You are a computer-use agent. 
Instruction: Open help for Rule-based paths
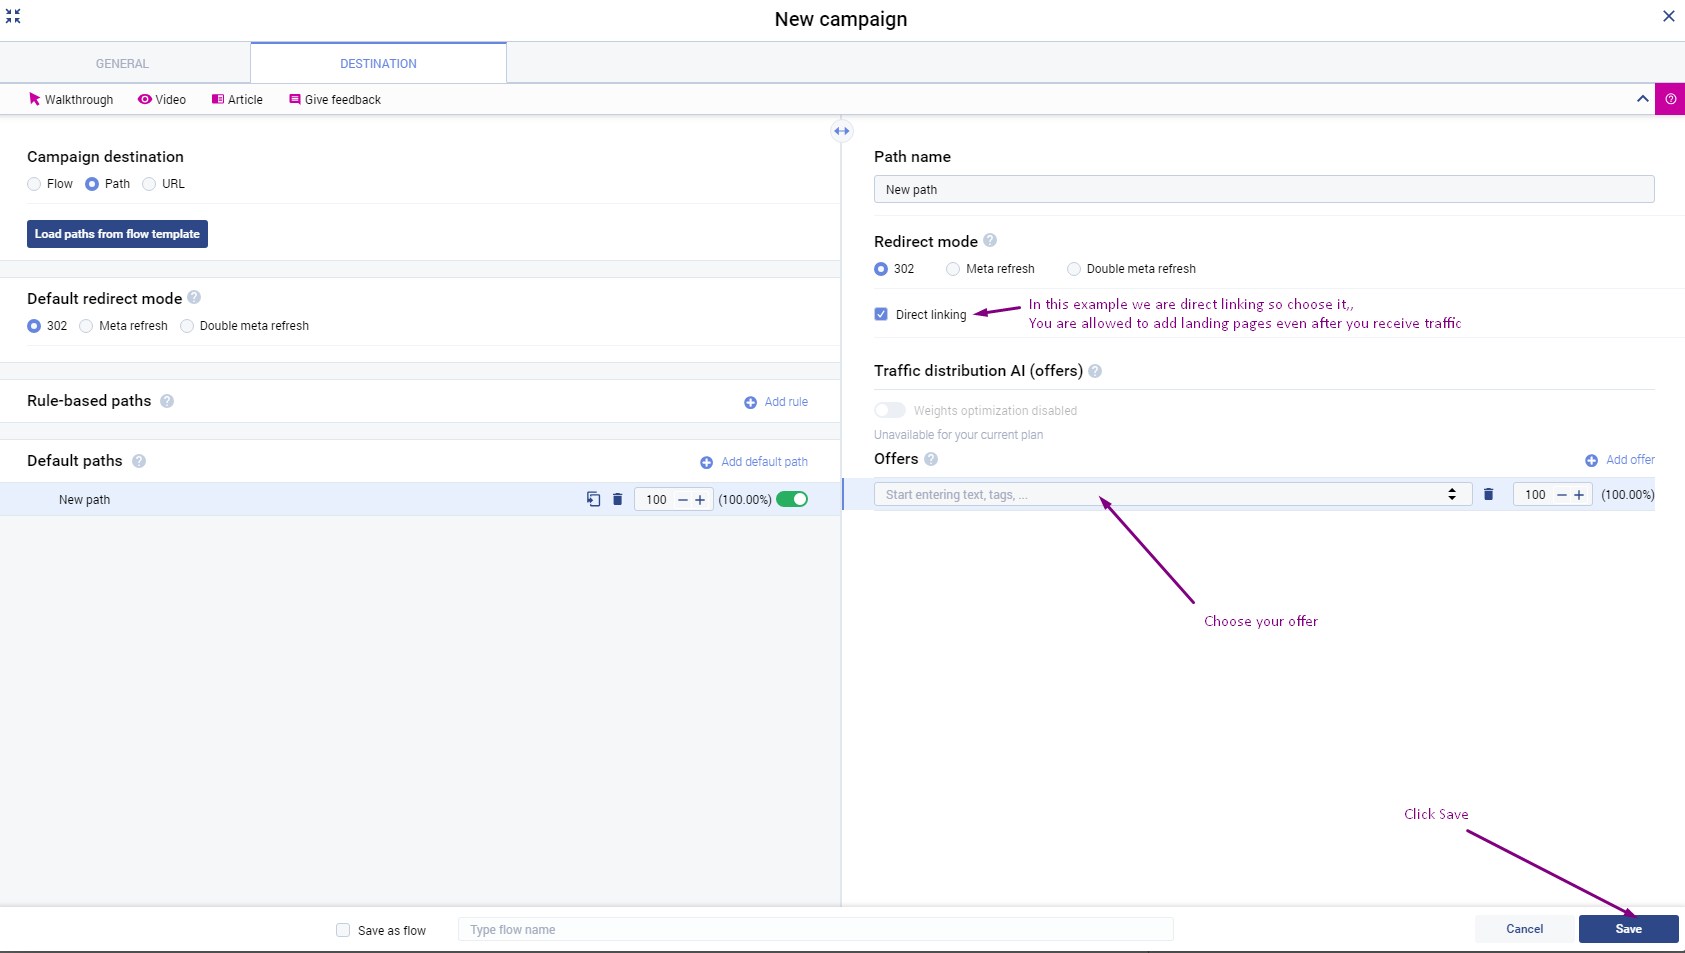point(167,401)
